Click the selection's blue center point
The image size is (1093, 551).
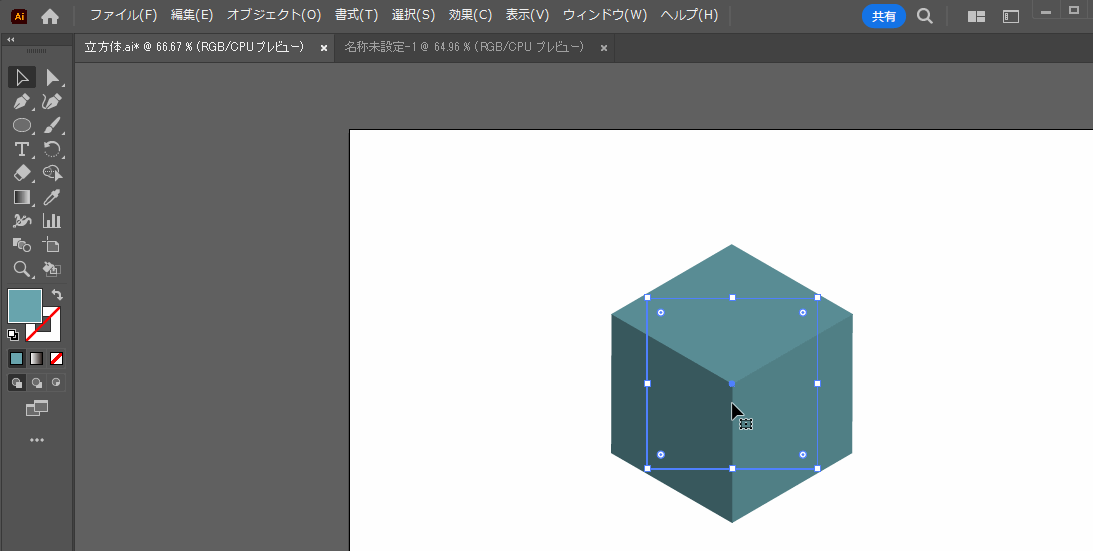pyautogui.click(x=731, y=384)
